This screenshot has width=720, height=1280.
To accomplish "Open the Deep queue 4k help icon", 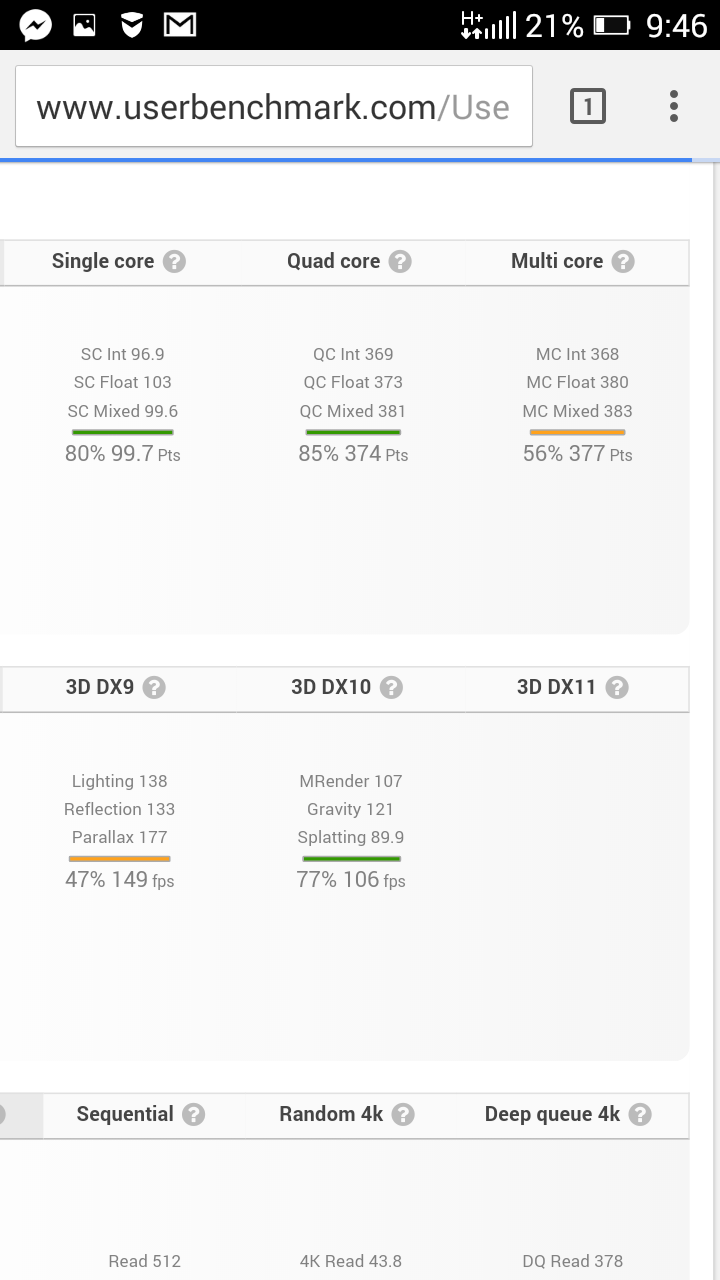I will click(641, 1115).
